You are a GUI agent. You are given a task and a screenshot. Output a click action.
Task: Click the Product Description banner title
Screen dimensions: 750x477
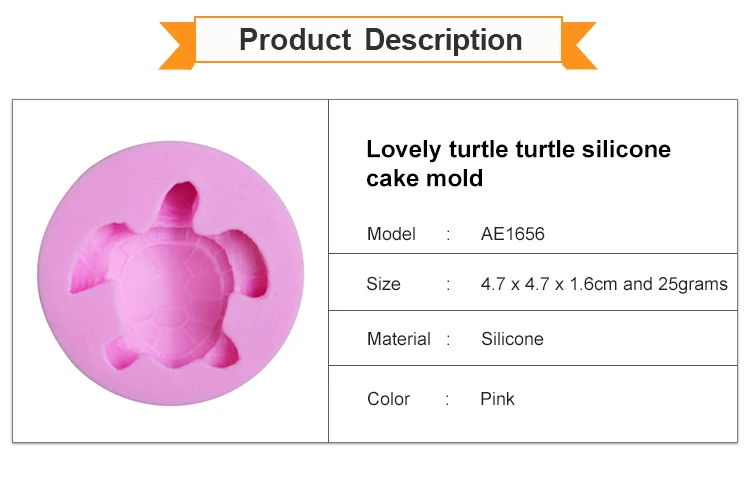(380, 40)
